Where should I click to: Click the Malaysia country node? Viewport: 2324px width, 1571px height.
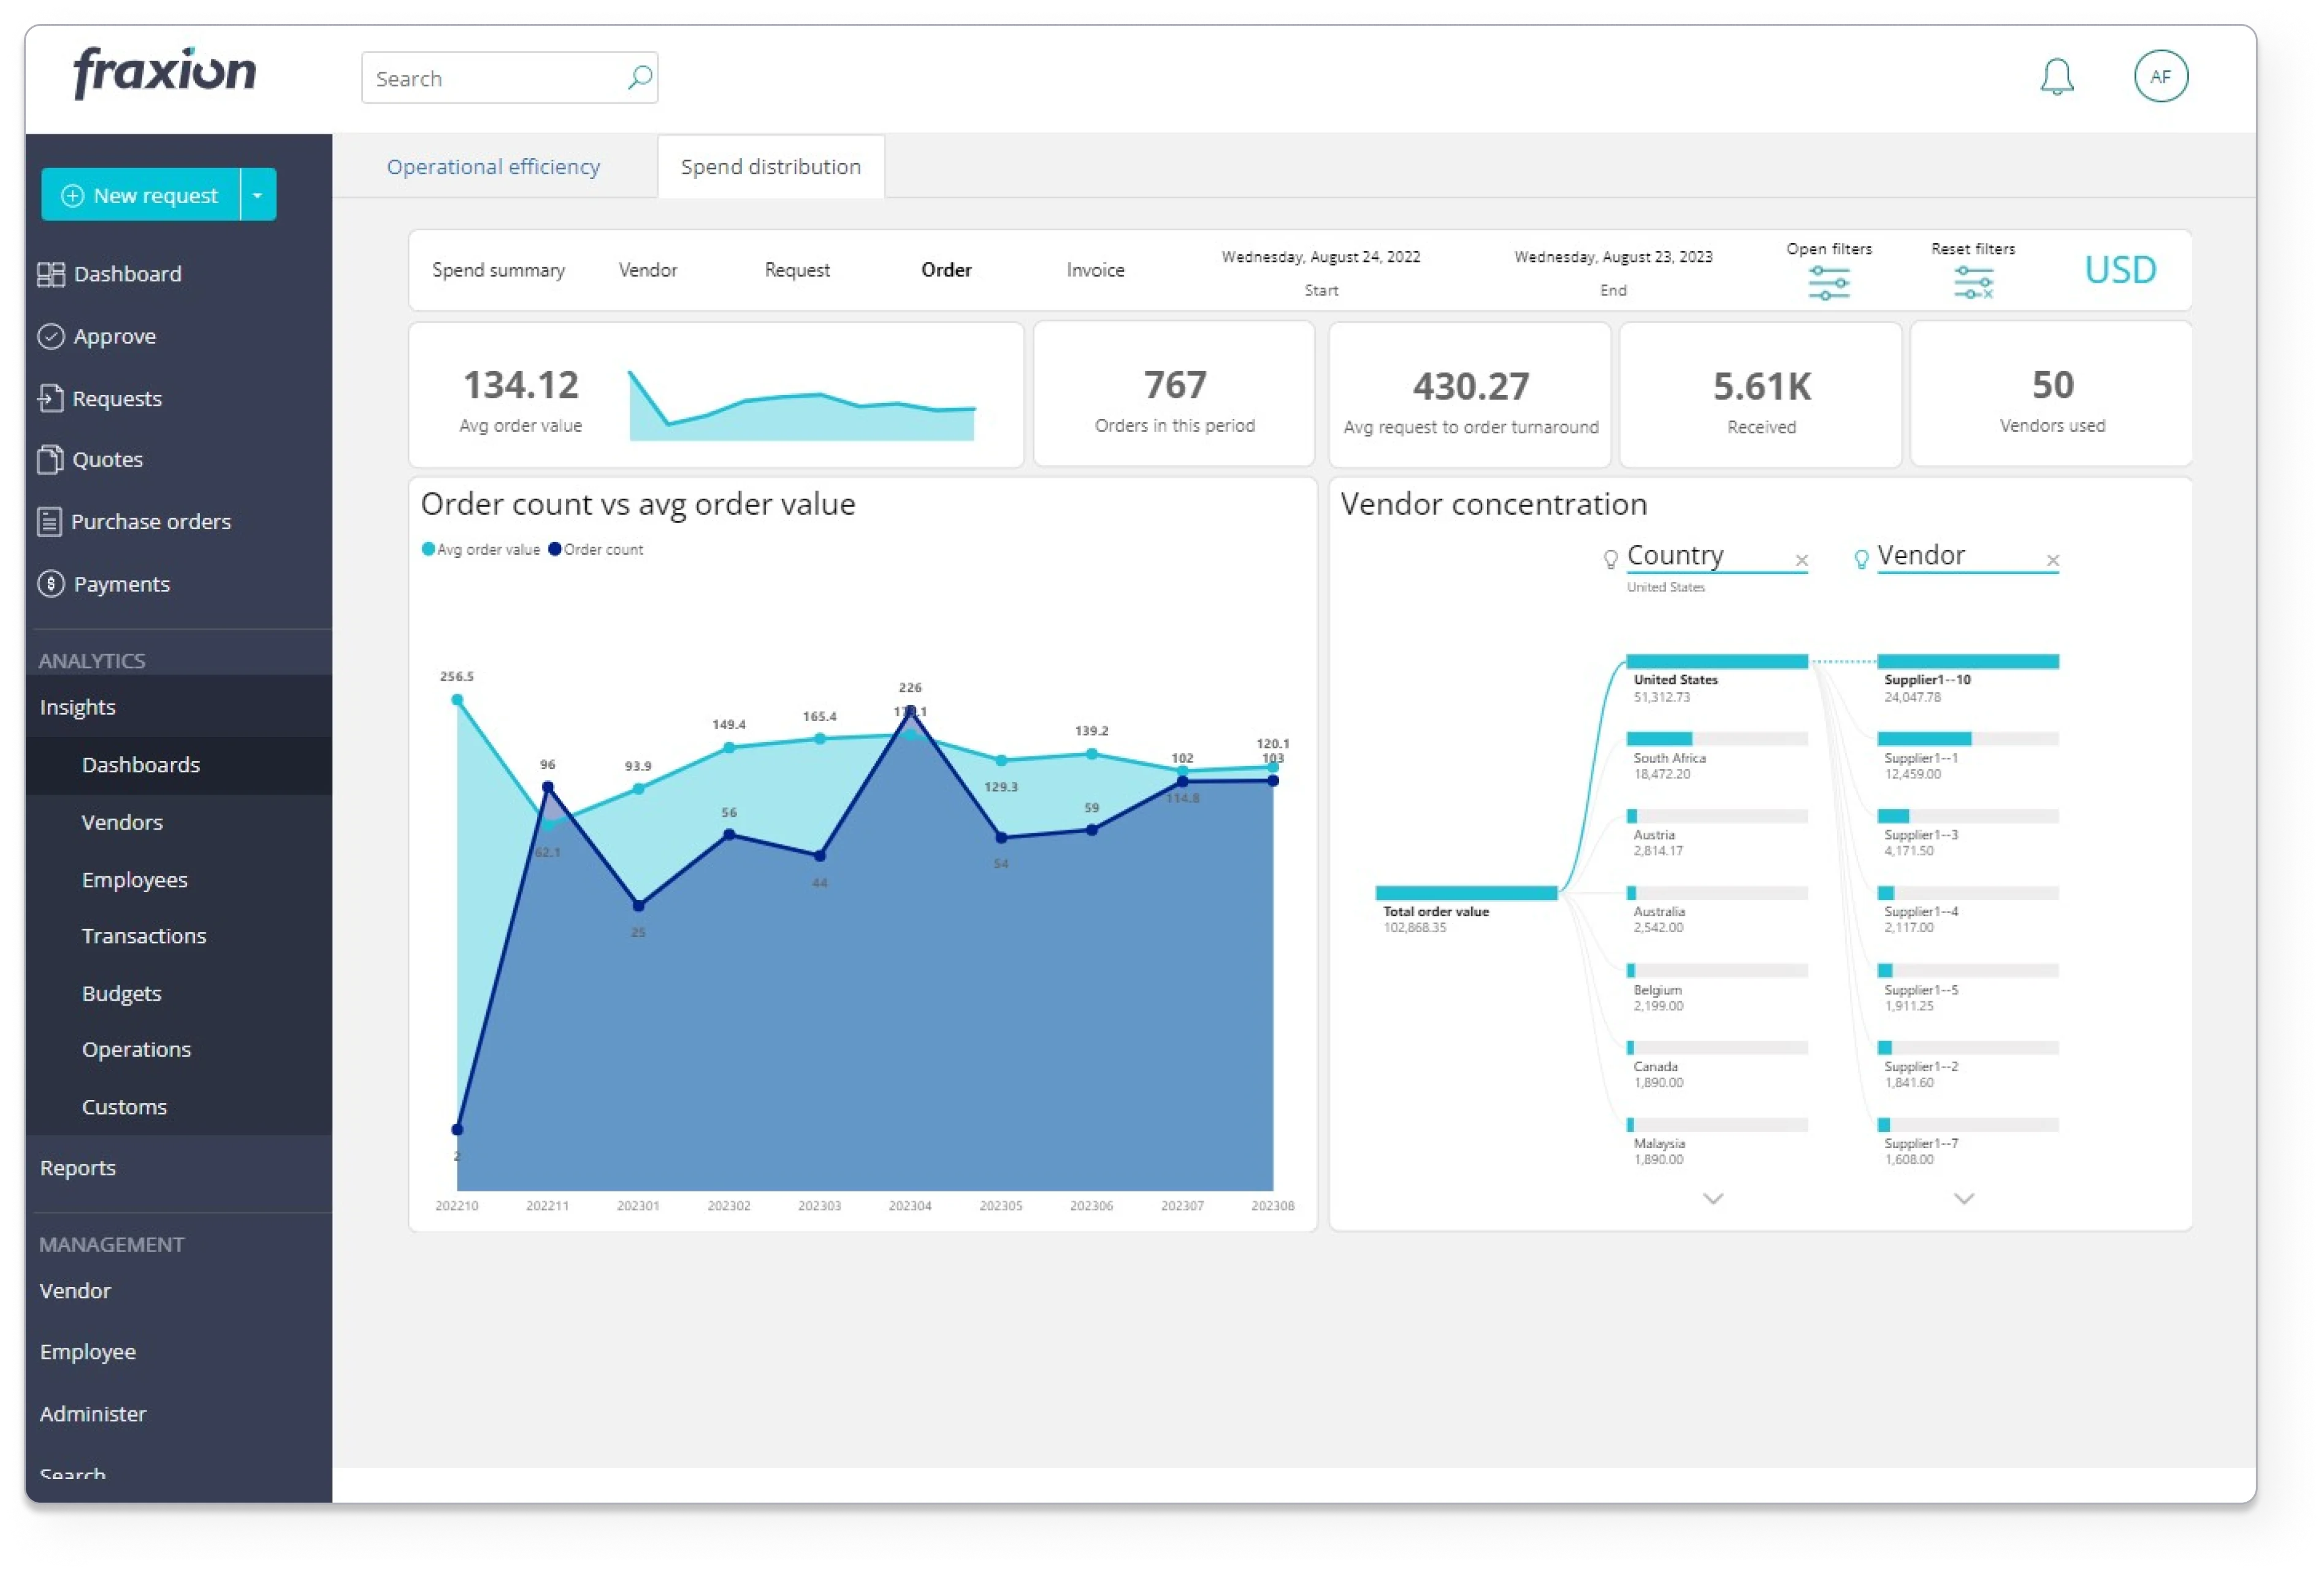(x=1716, y=1142)
